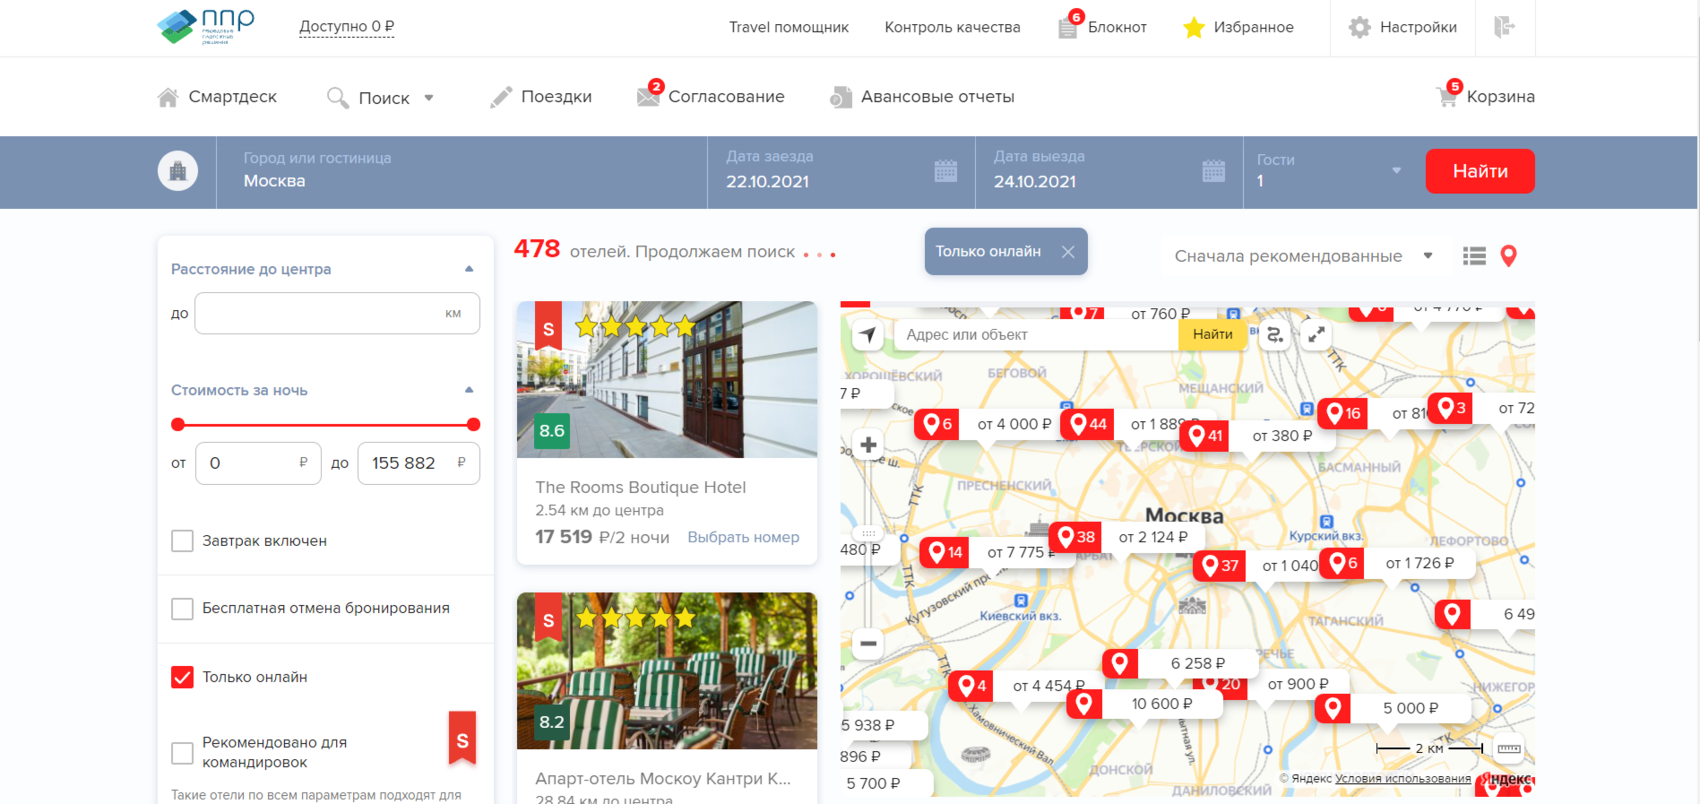The height and width of the screenshot is (804, 1700).
Task: Go to Авансовые отчеты section
Action: coord(922,97)
